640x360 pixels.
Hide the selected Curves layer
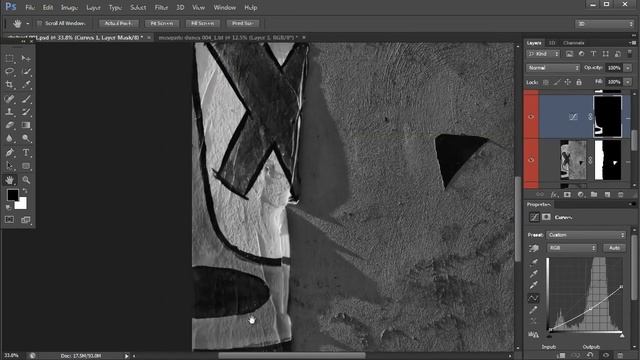click(x=531, y=117)
